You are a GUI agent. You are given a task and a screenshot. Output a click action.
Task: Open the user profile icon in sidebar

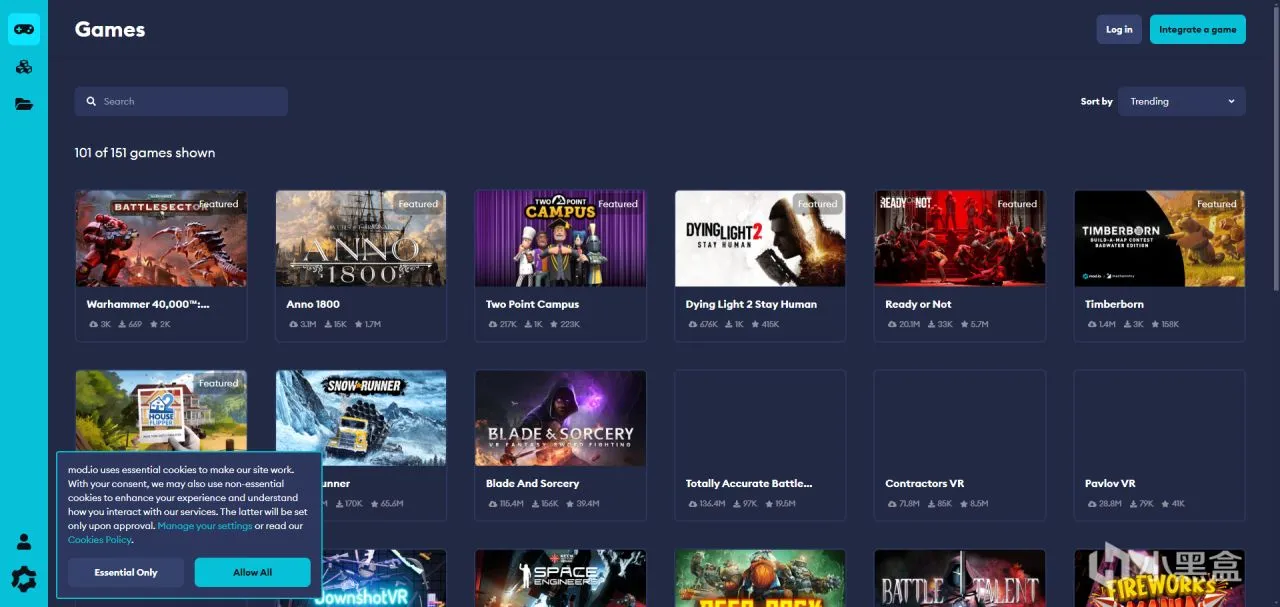(24, 542)
